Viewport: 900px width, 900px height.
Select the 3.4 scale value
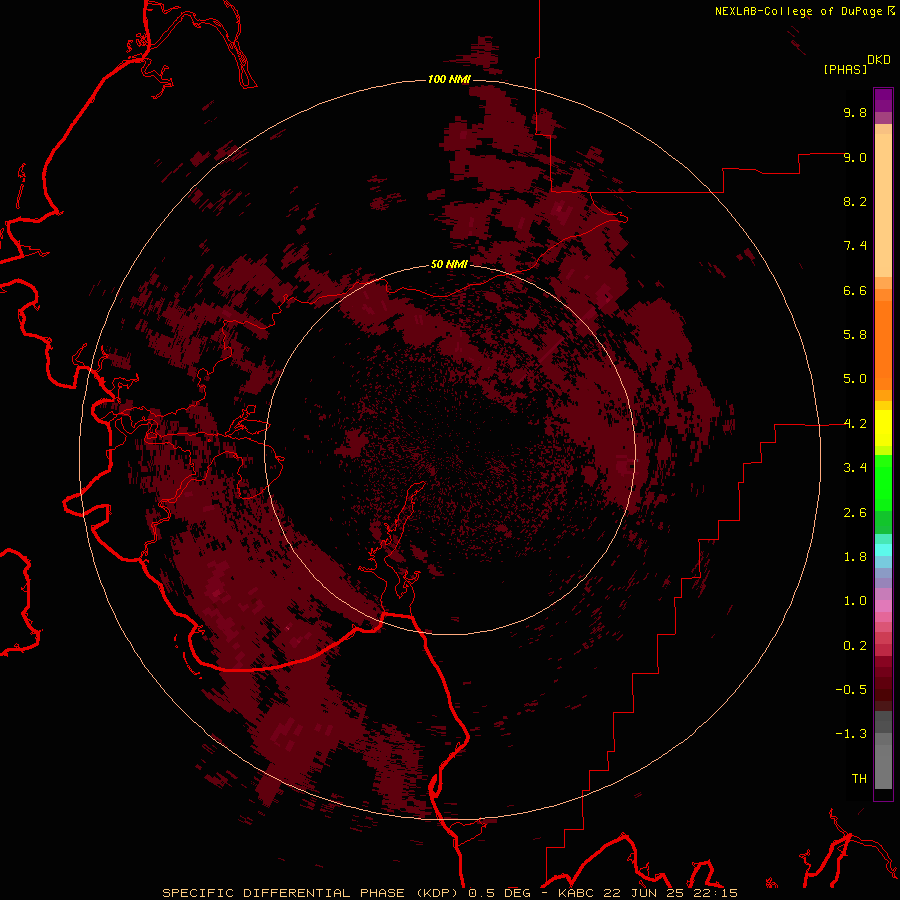coord(855,468)
